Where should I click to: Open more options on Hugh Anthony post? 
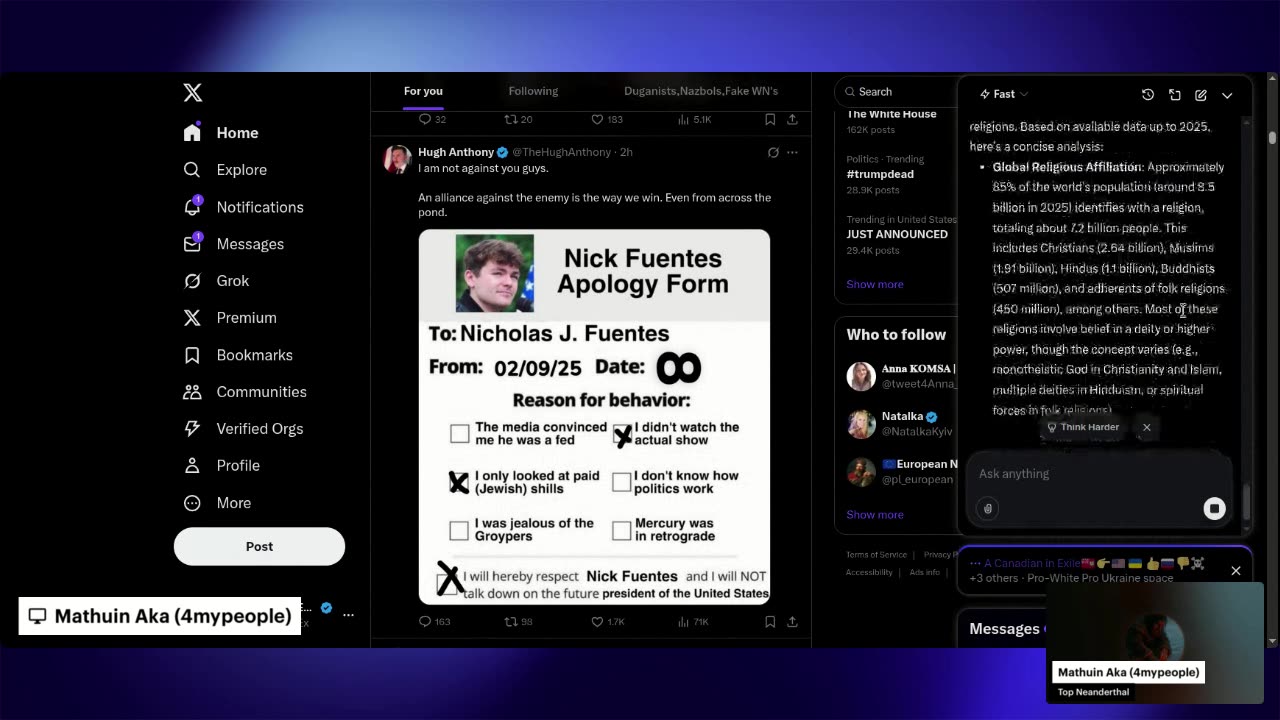792,152
